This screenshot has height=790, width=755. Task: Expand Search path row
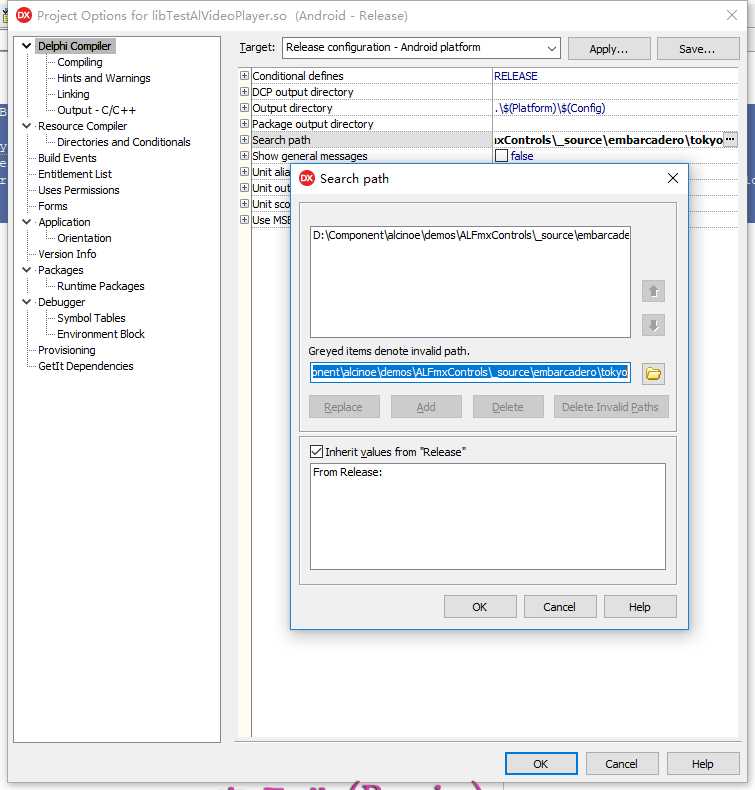coord(244,140)
